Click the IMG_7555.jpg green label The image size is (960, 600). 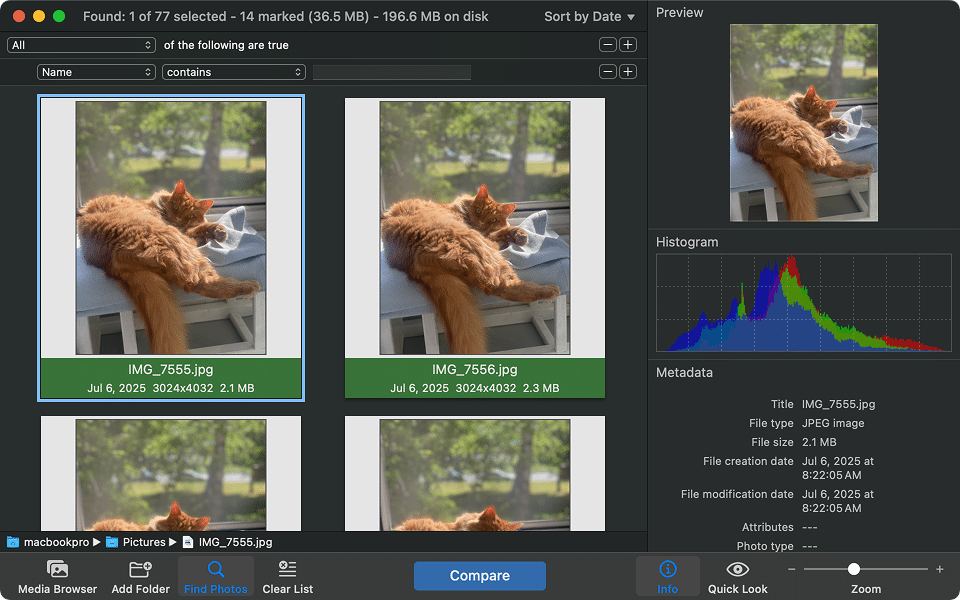click(x=171, y=378)
